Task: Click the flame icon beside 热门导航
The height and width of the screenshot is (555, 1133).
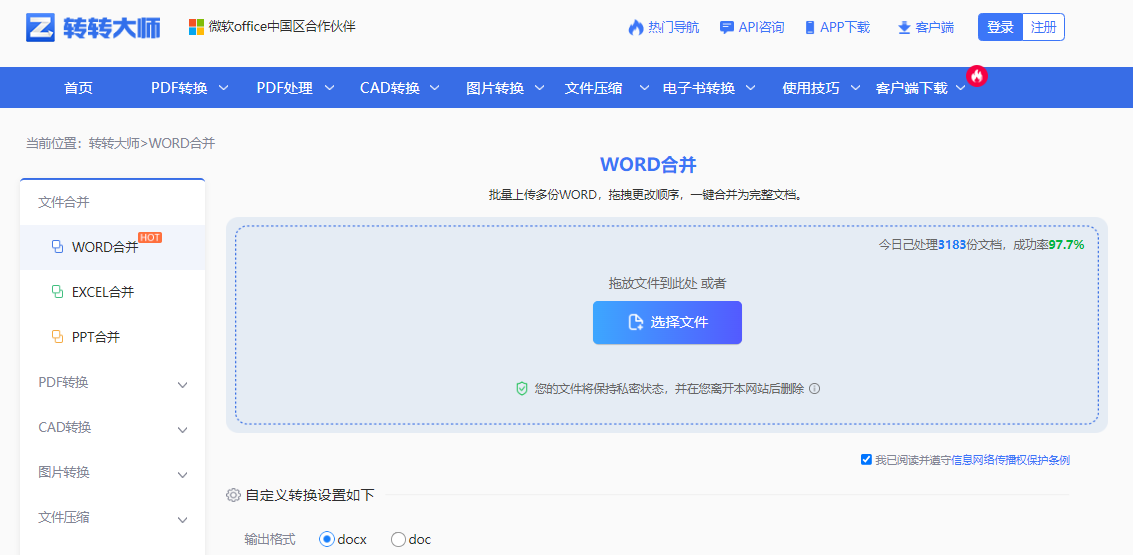Action: click(636, 27)
